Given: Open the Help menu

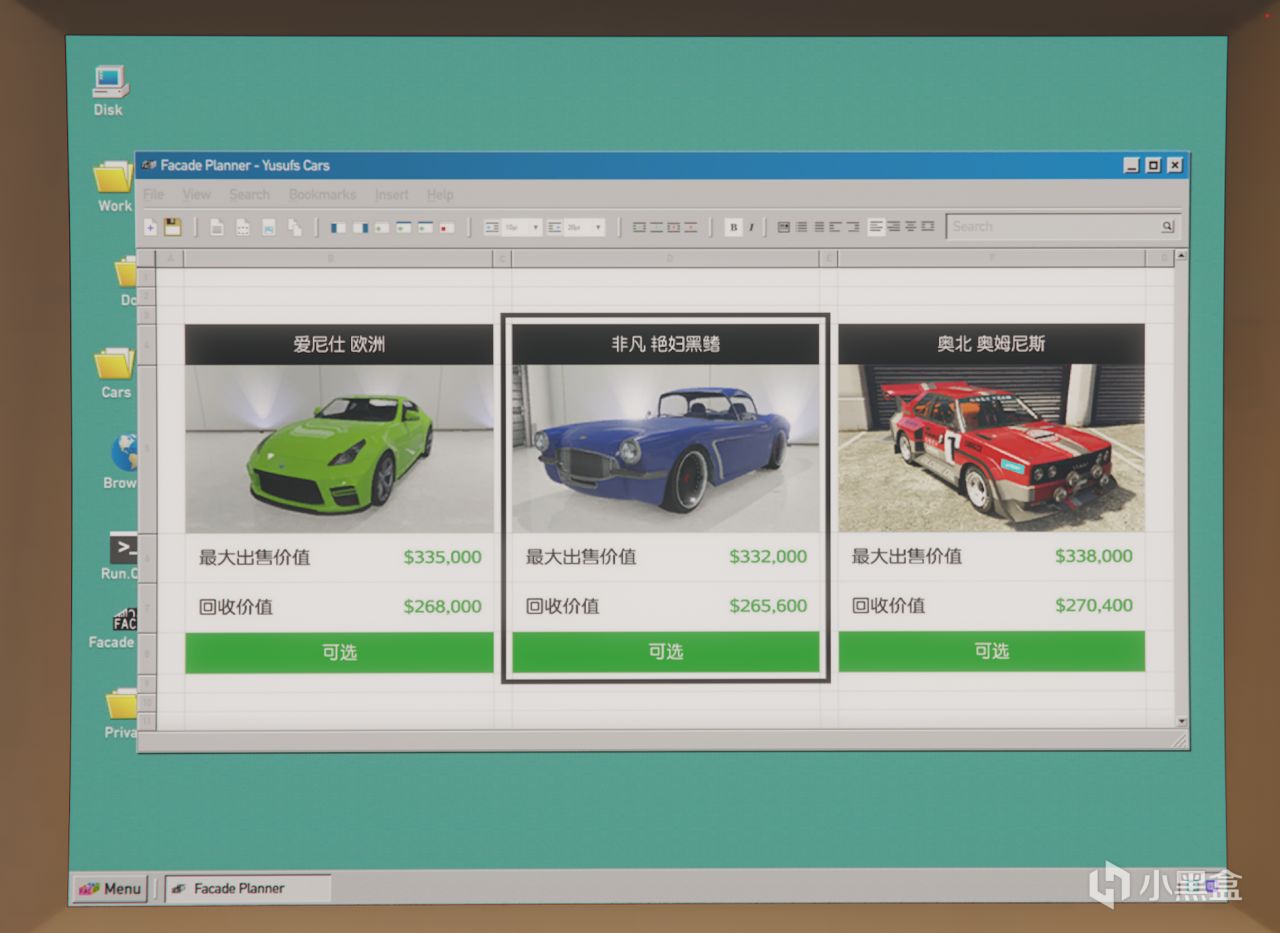Looking at the screenshot, I should click(440, 194).
